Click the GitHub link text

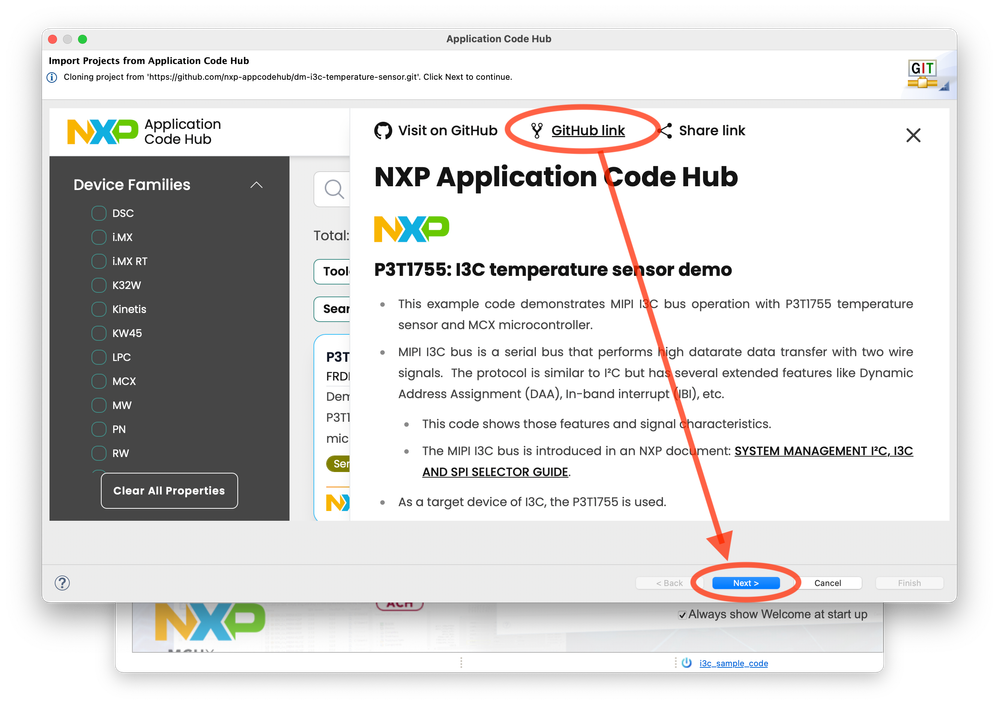click(587, 131)
